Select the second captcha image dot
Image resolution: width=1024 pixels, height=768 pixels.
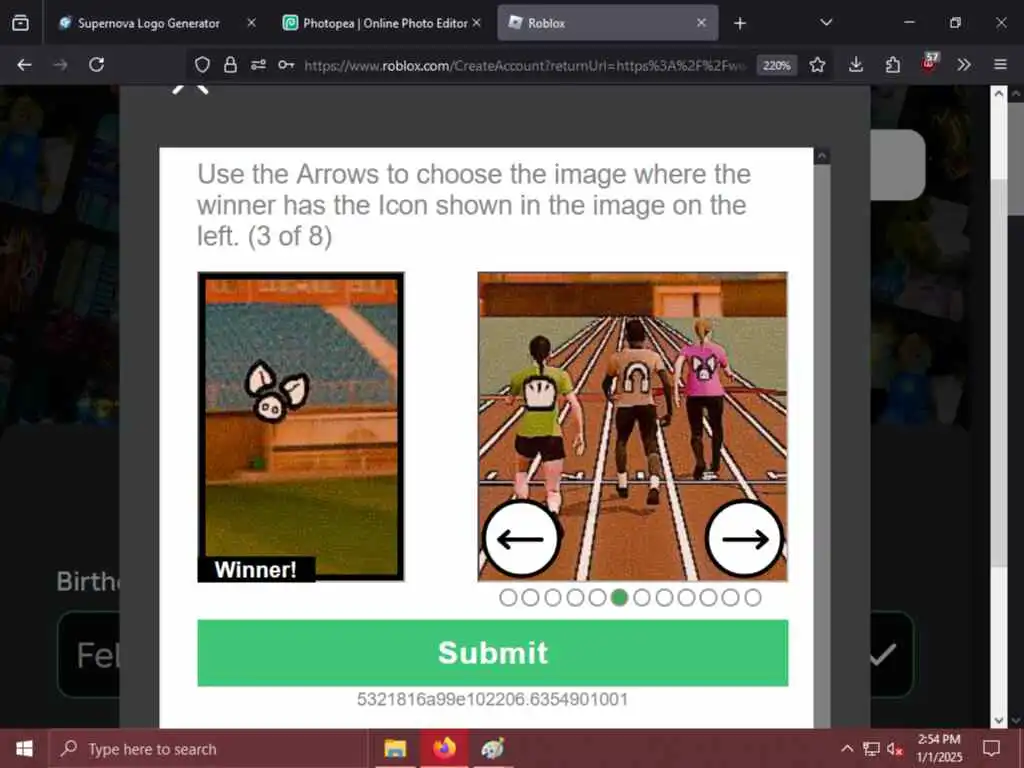(x=530, y=598)
